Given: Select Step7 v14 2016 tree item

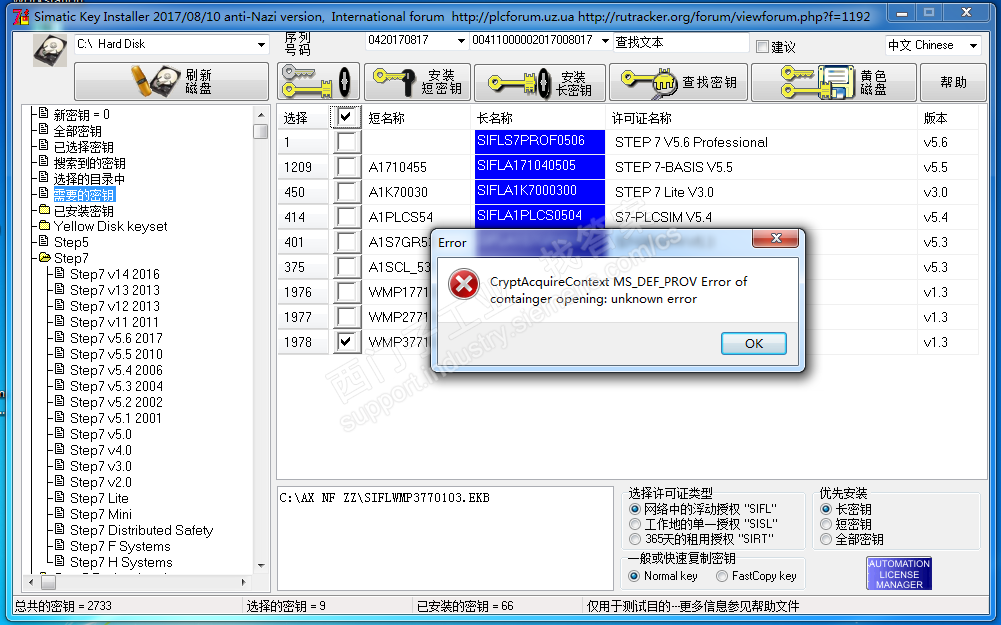Looking at the screenshot, I should point(115,274).
